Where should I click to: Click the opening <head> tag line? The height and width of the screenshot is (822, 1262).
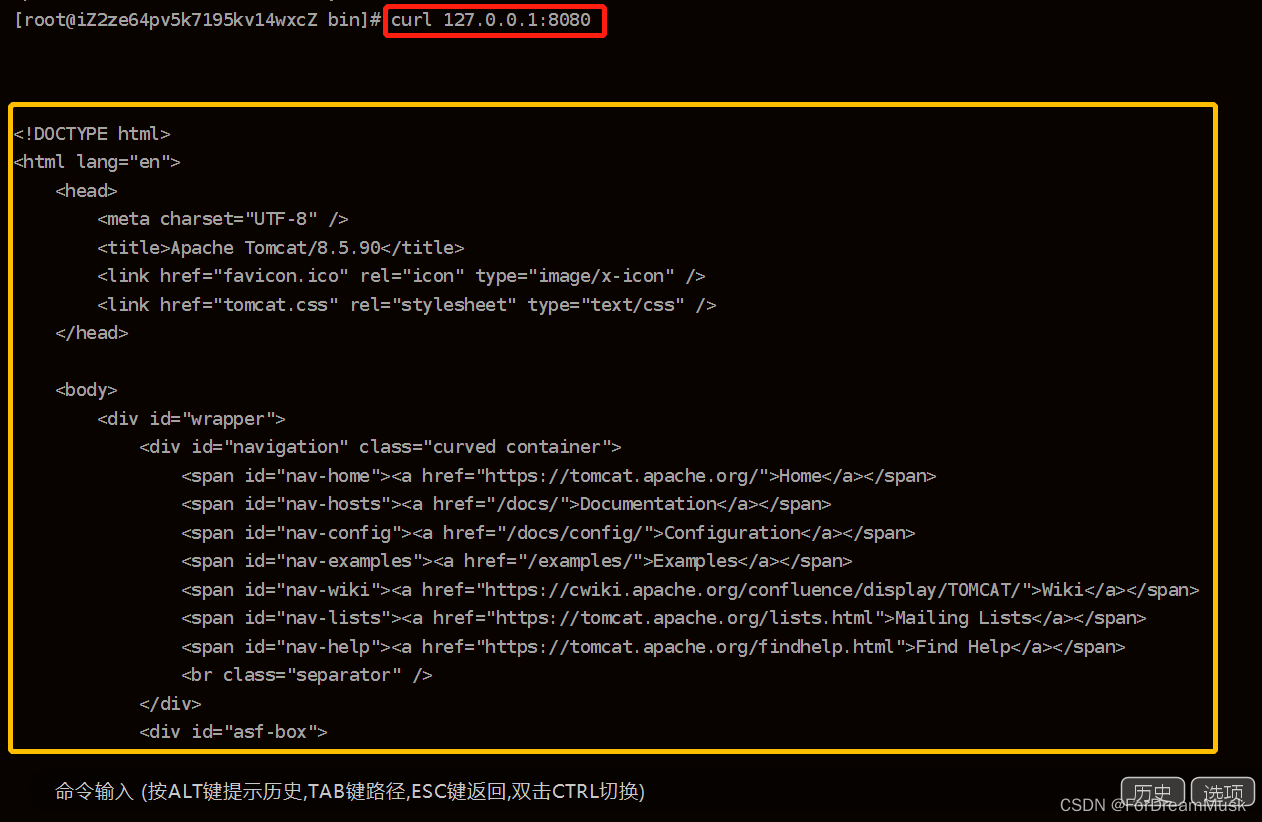(87, 191)
